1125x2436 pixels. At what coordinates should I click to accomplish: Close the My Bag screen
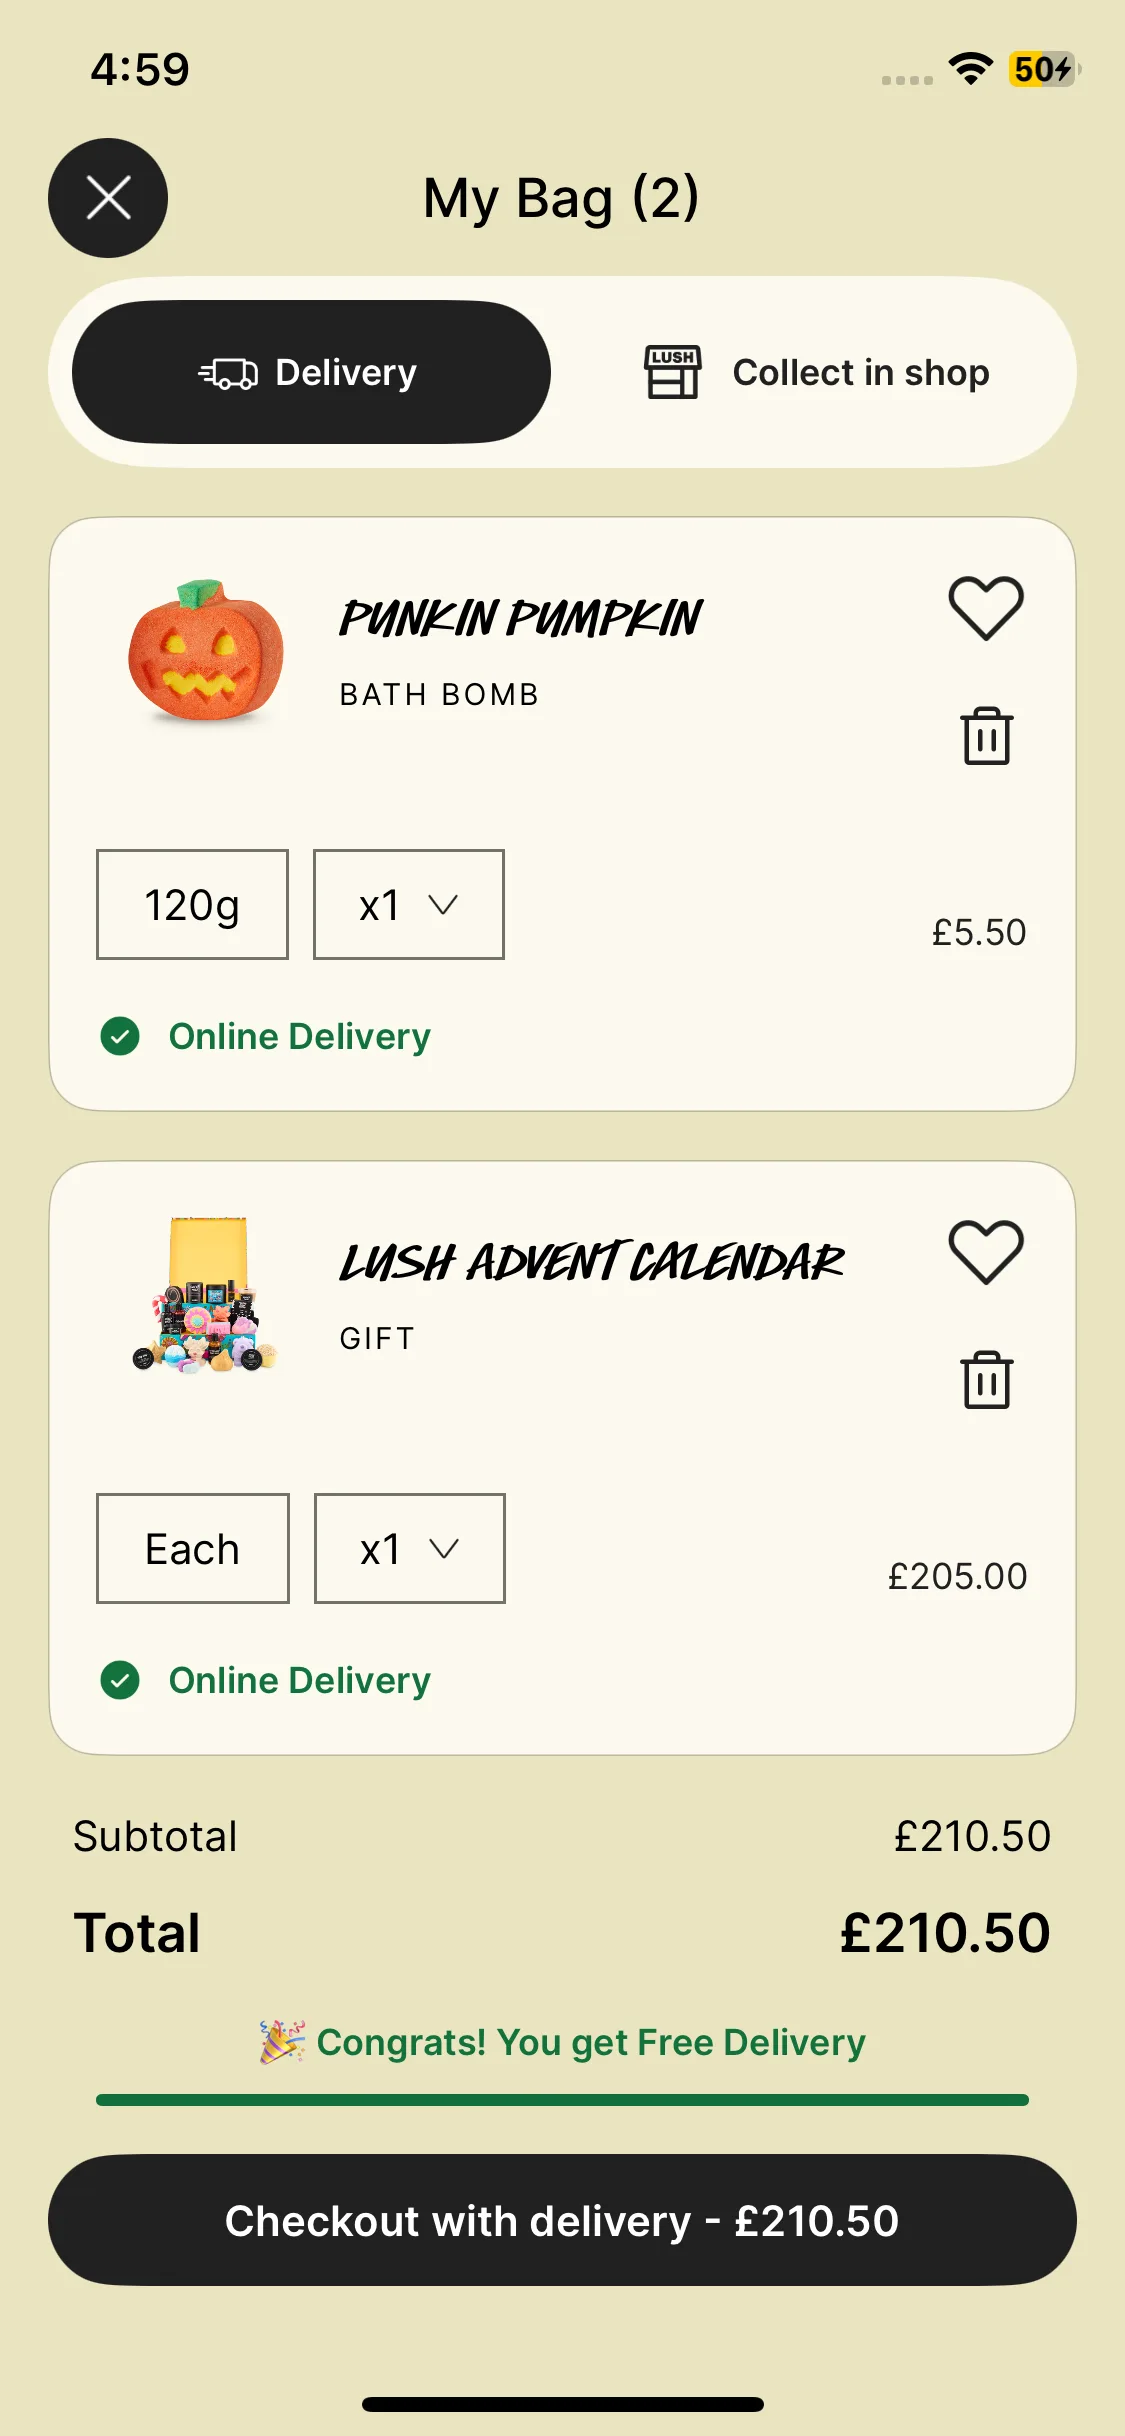[x=108, y=197]
